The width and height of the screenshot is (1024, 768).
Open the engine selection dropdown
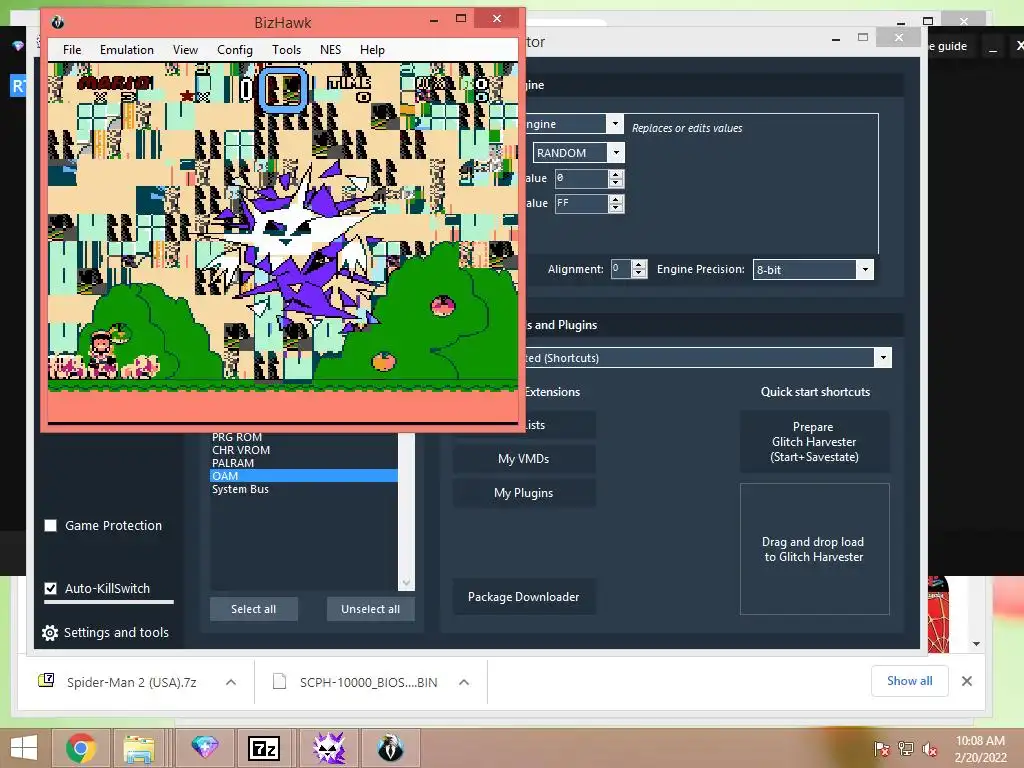[x=614, y=123]
